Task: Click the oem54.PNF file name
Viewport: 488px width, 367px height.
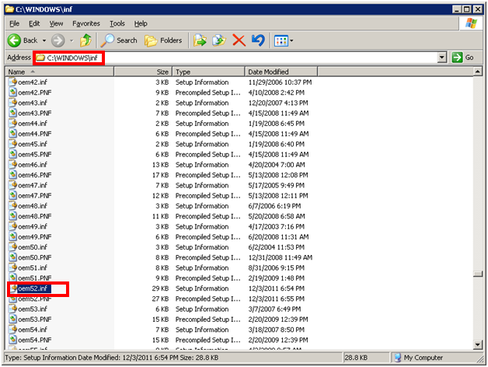Action: click(35, 340)
